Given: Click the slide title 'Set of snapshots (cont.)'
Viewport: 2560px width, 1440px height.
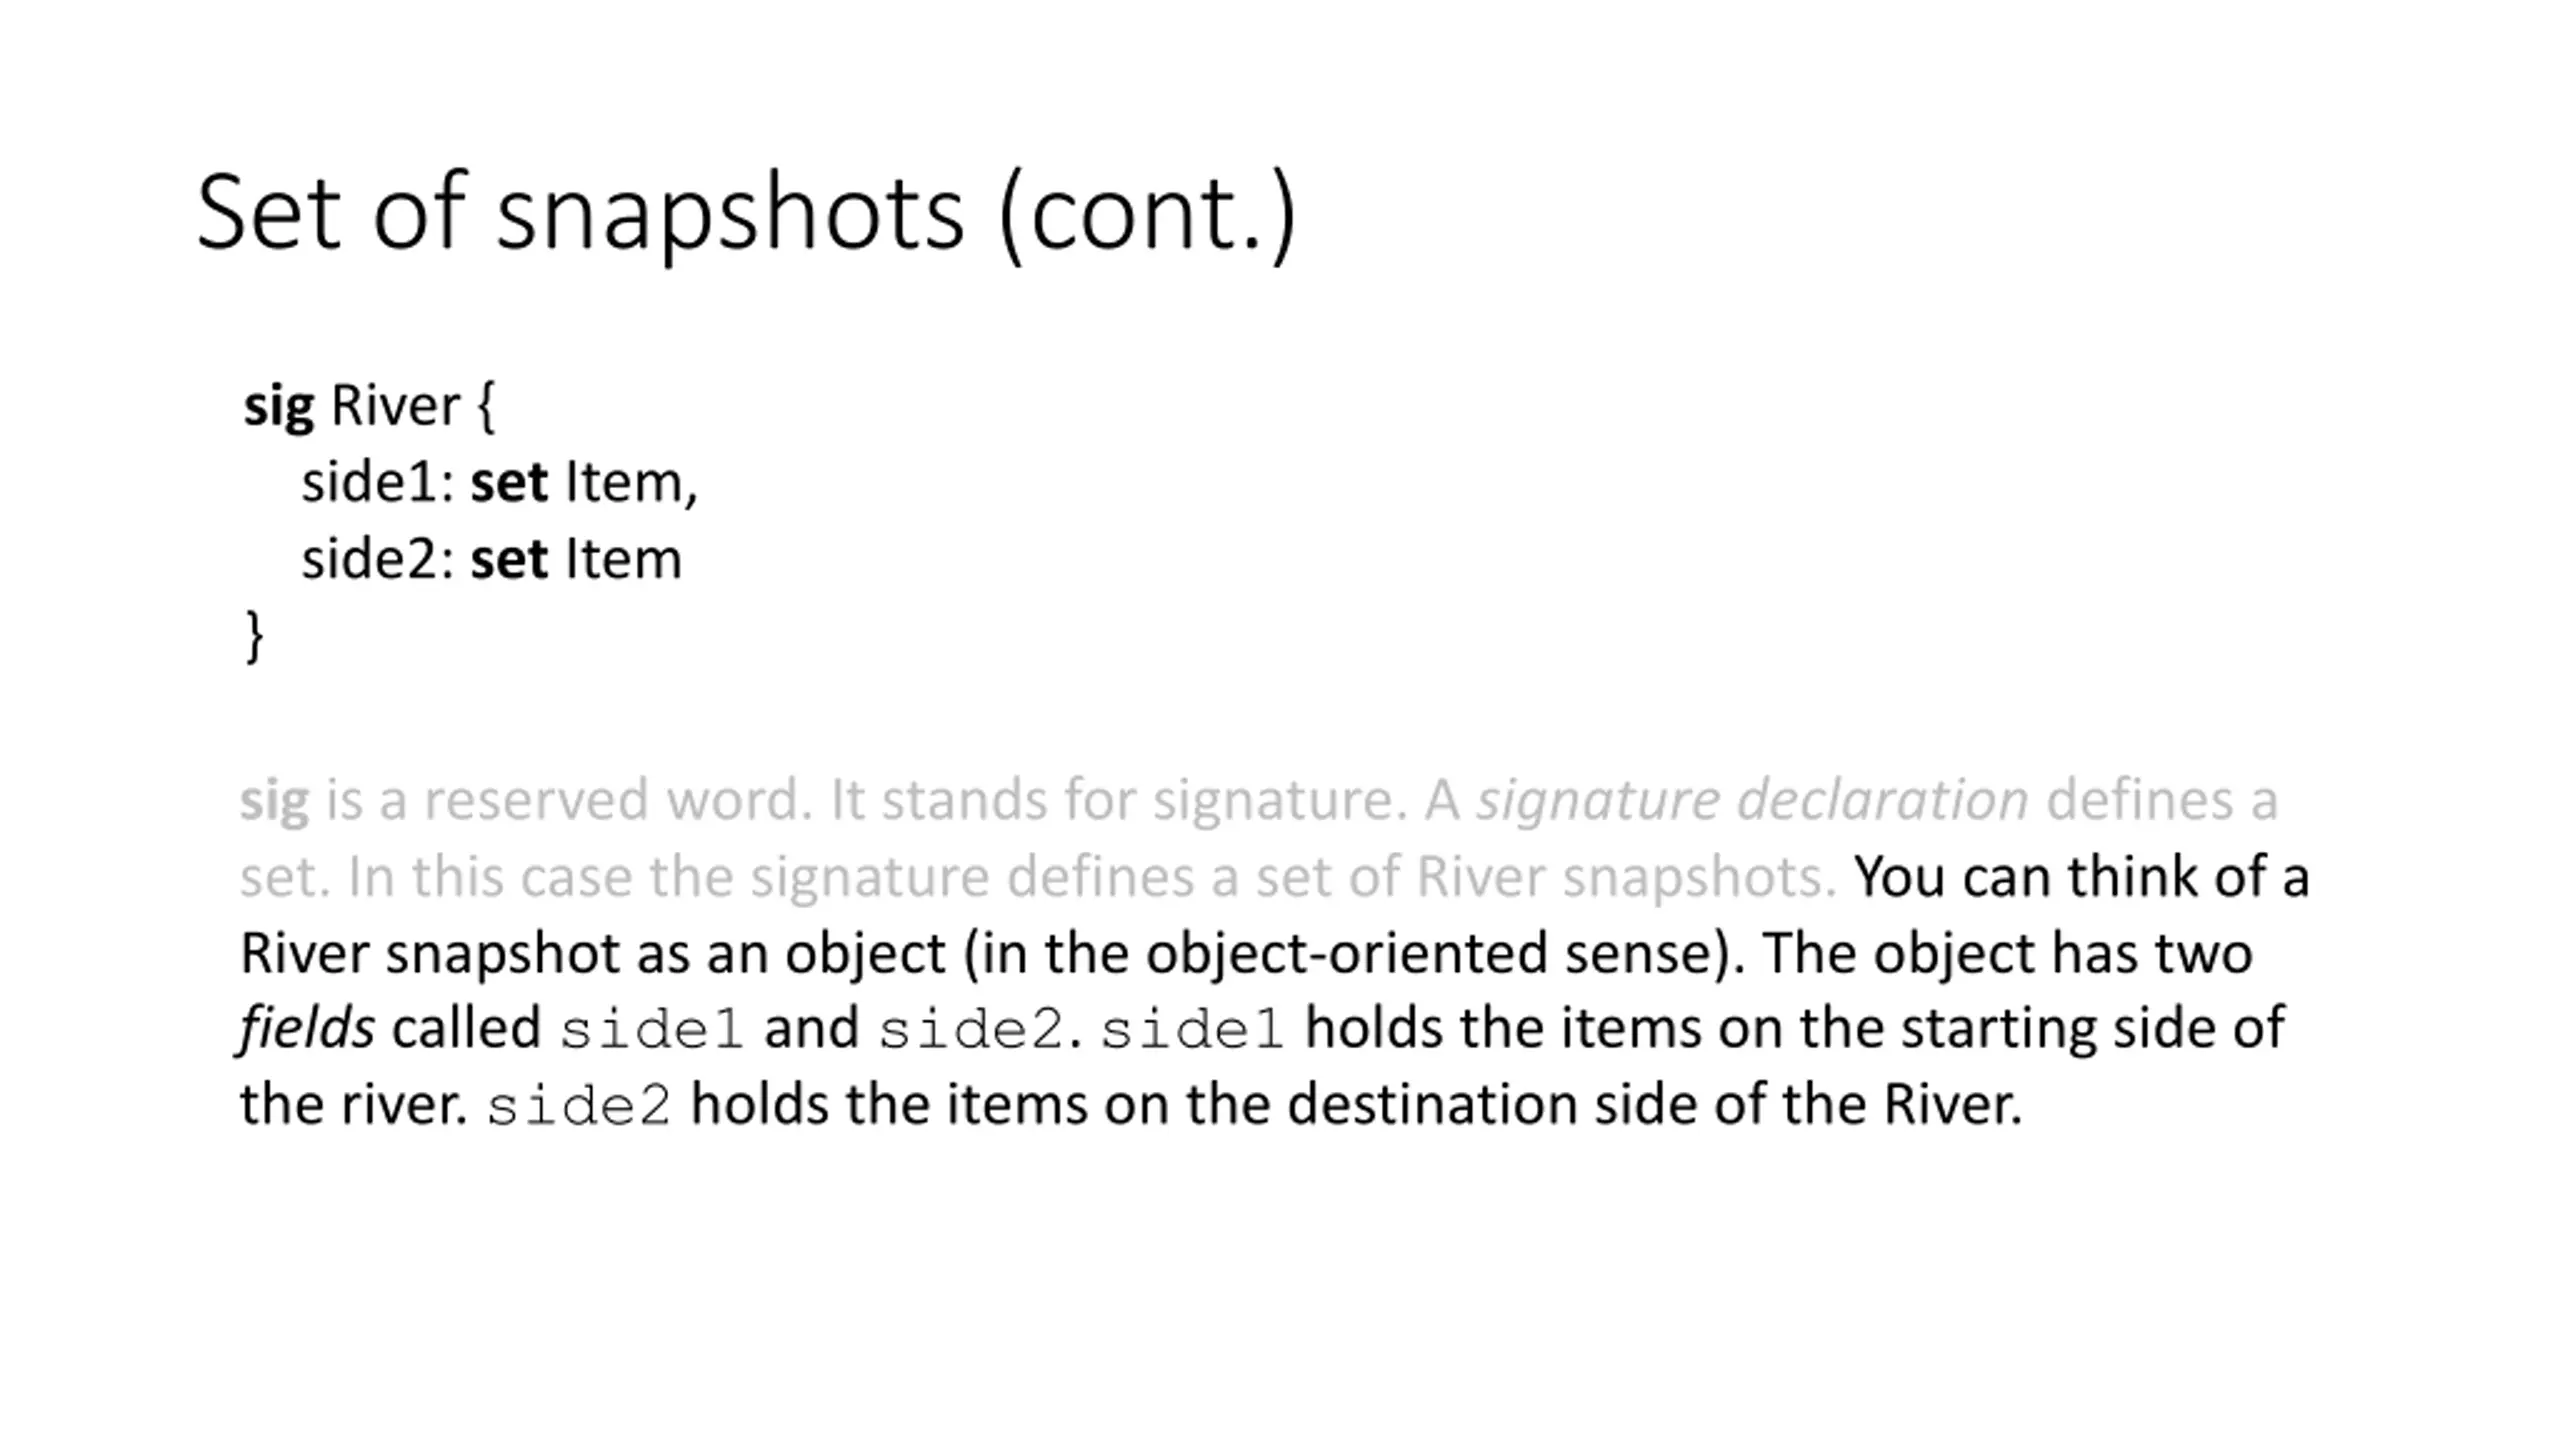Looking at the screenshot, I should tap(746, 213).
